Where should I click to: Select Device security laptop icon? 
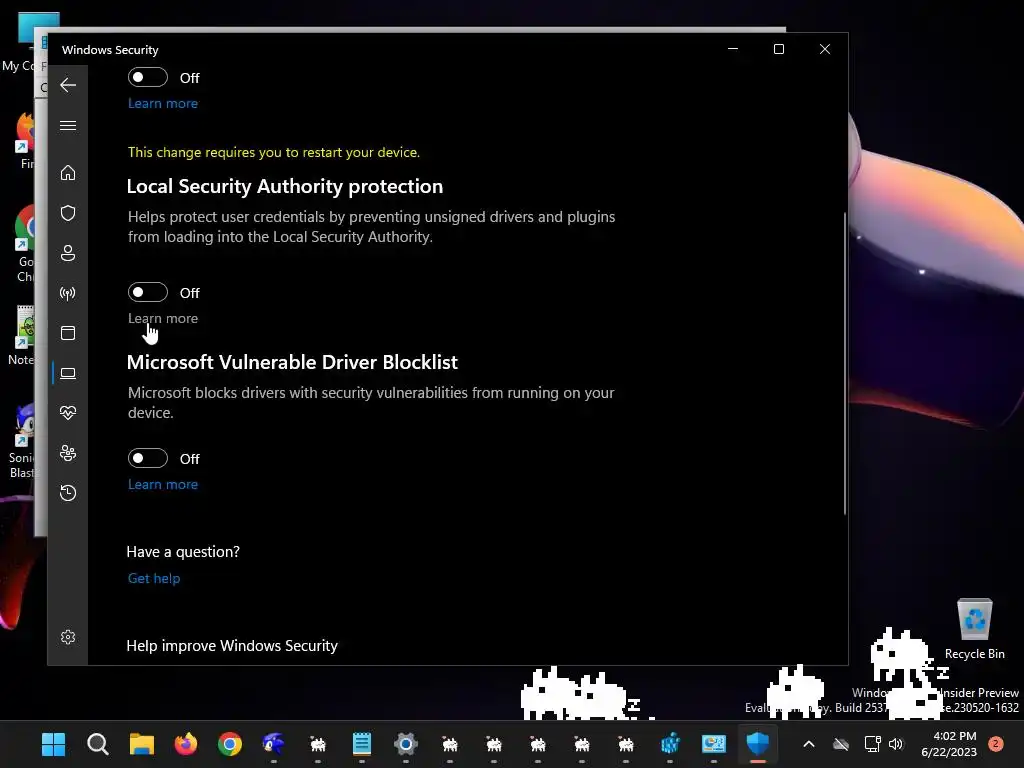(68, 374)
